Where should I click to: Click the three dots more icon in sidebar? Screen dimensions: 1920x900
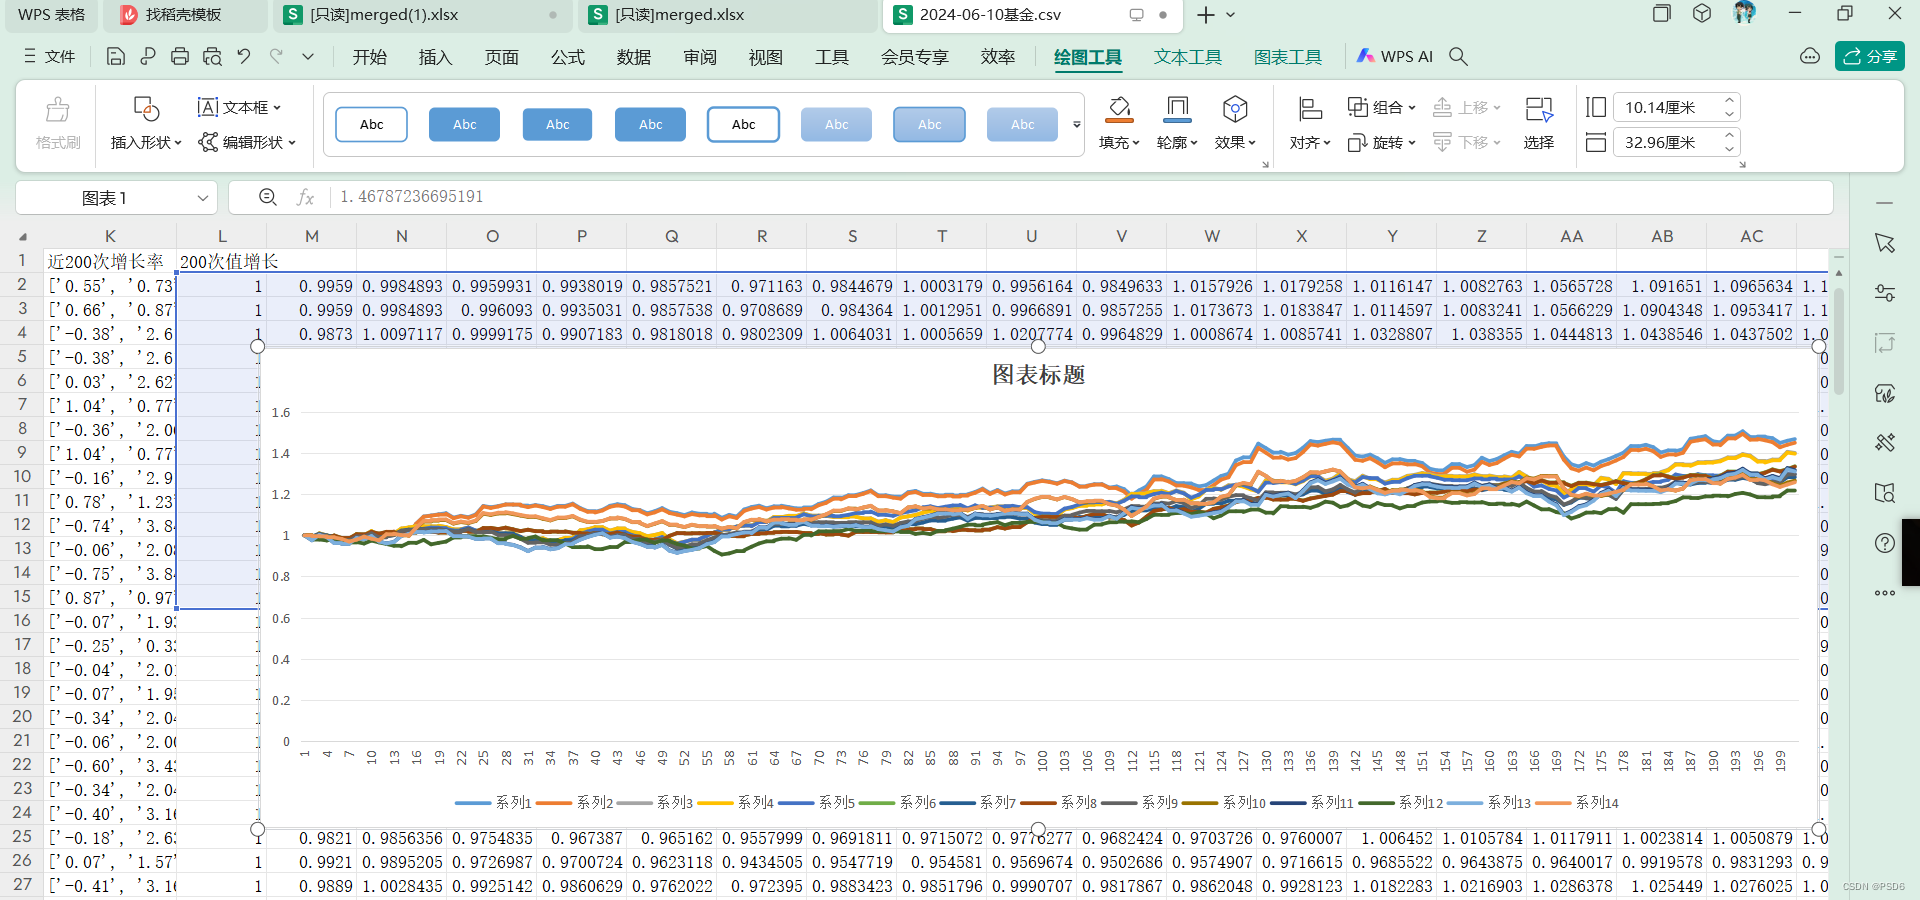click(1885, 593)
